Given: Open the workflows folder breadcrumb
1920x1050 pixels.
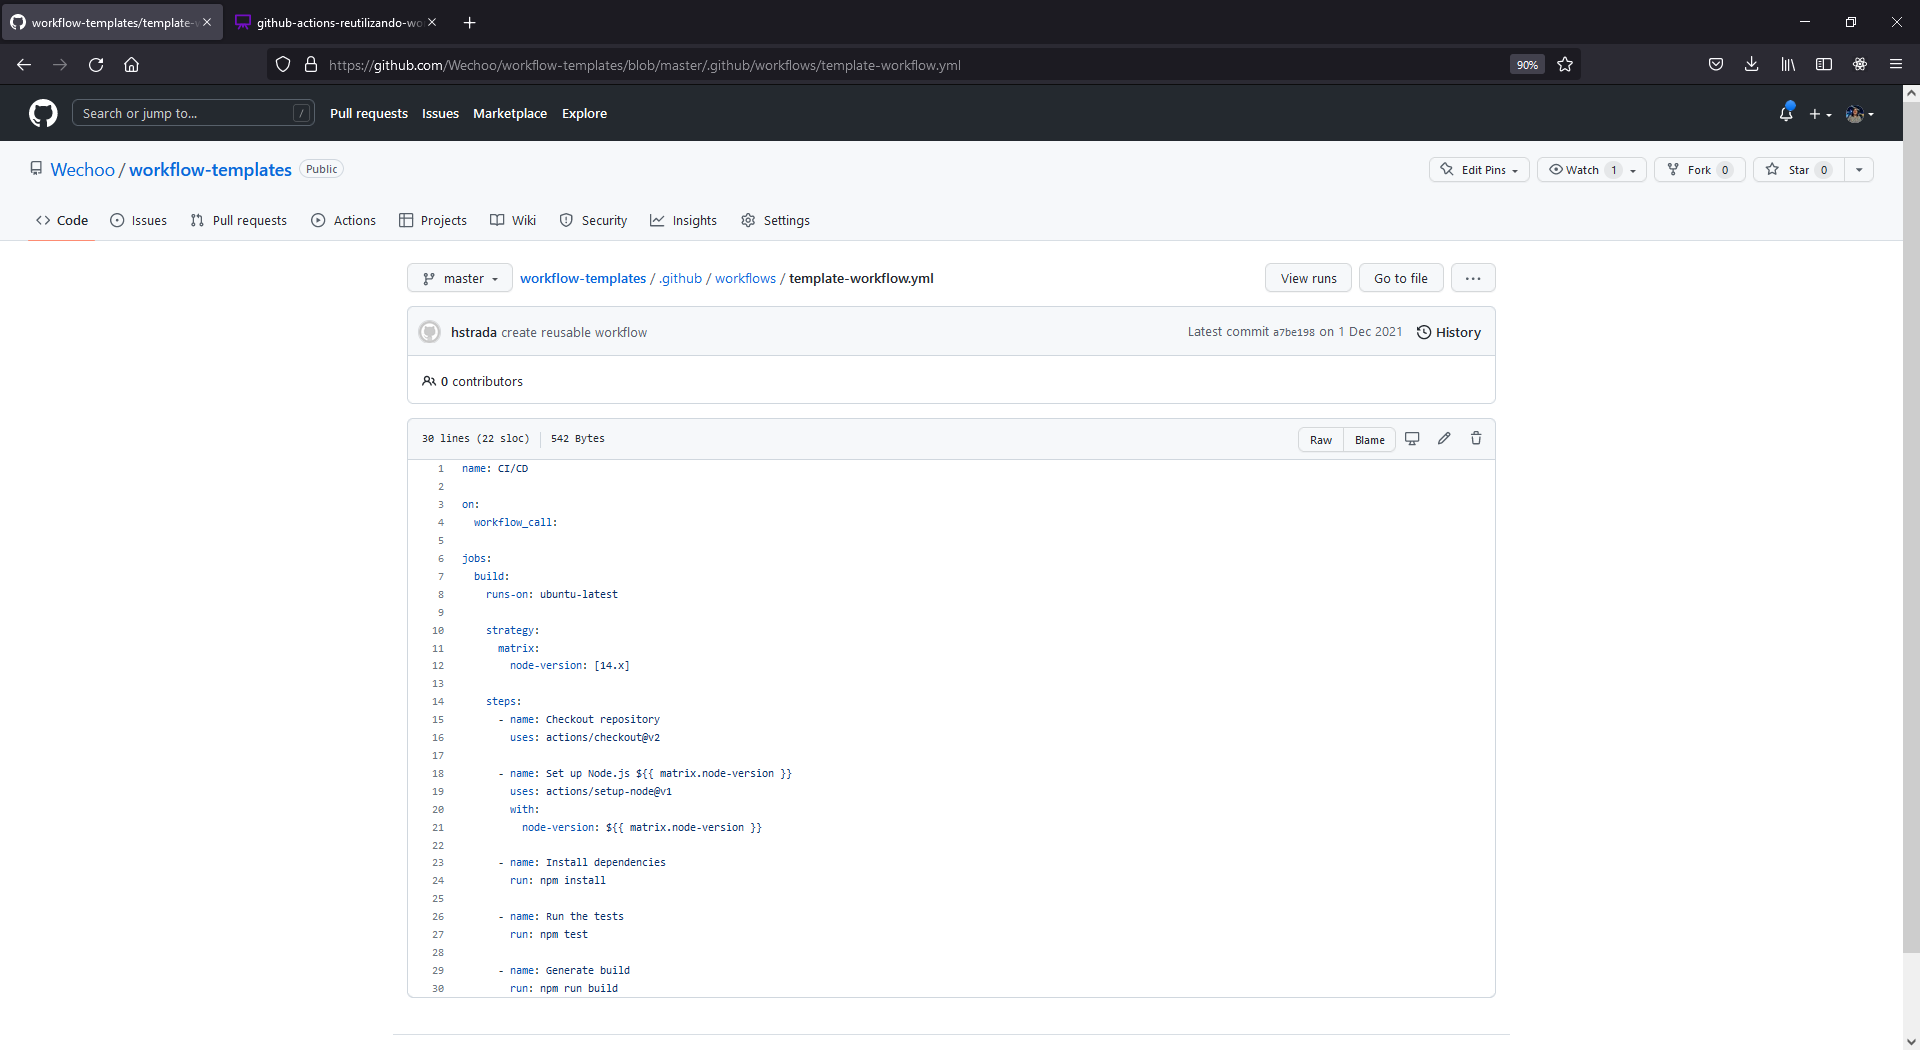Looking at the screenshot, I should coord(745,279).
